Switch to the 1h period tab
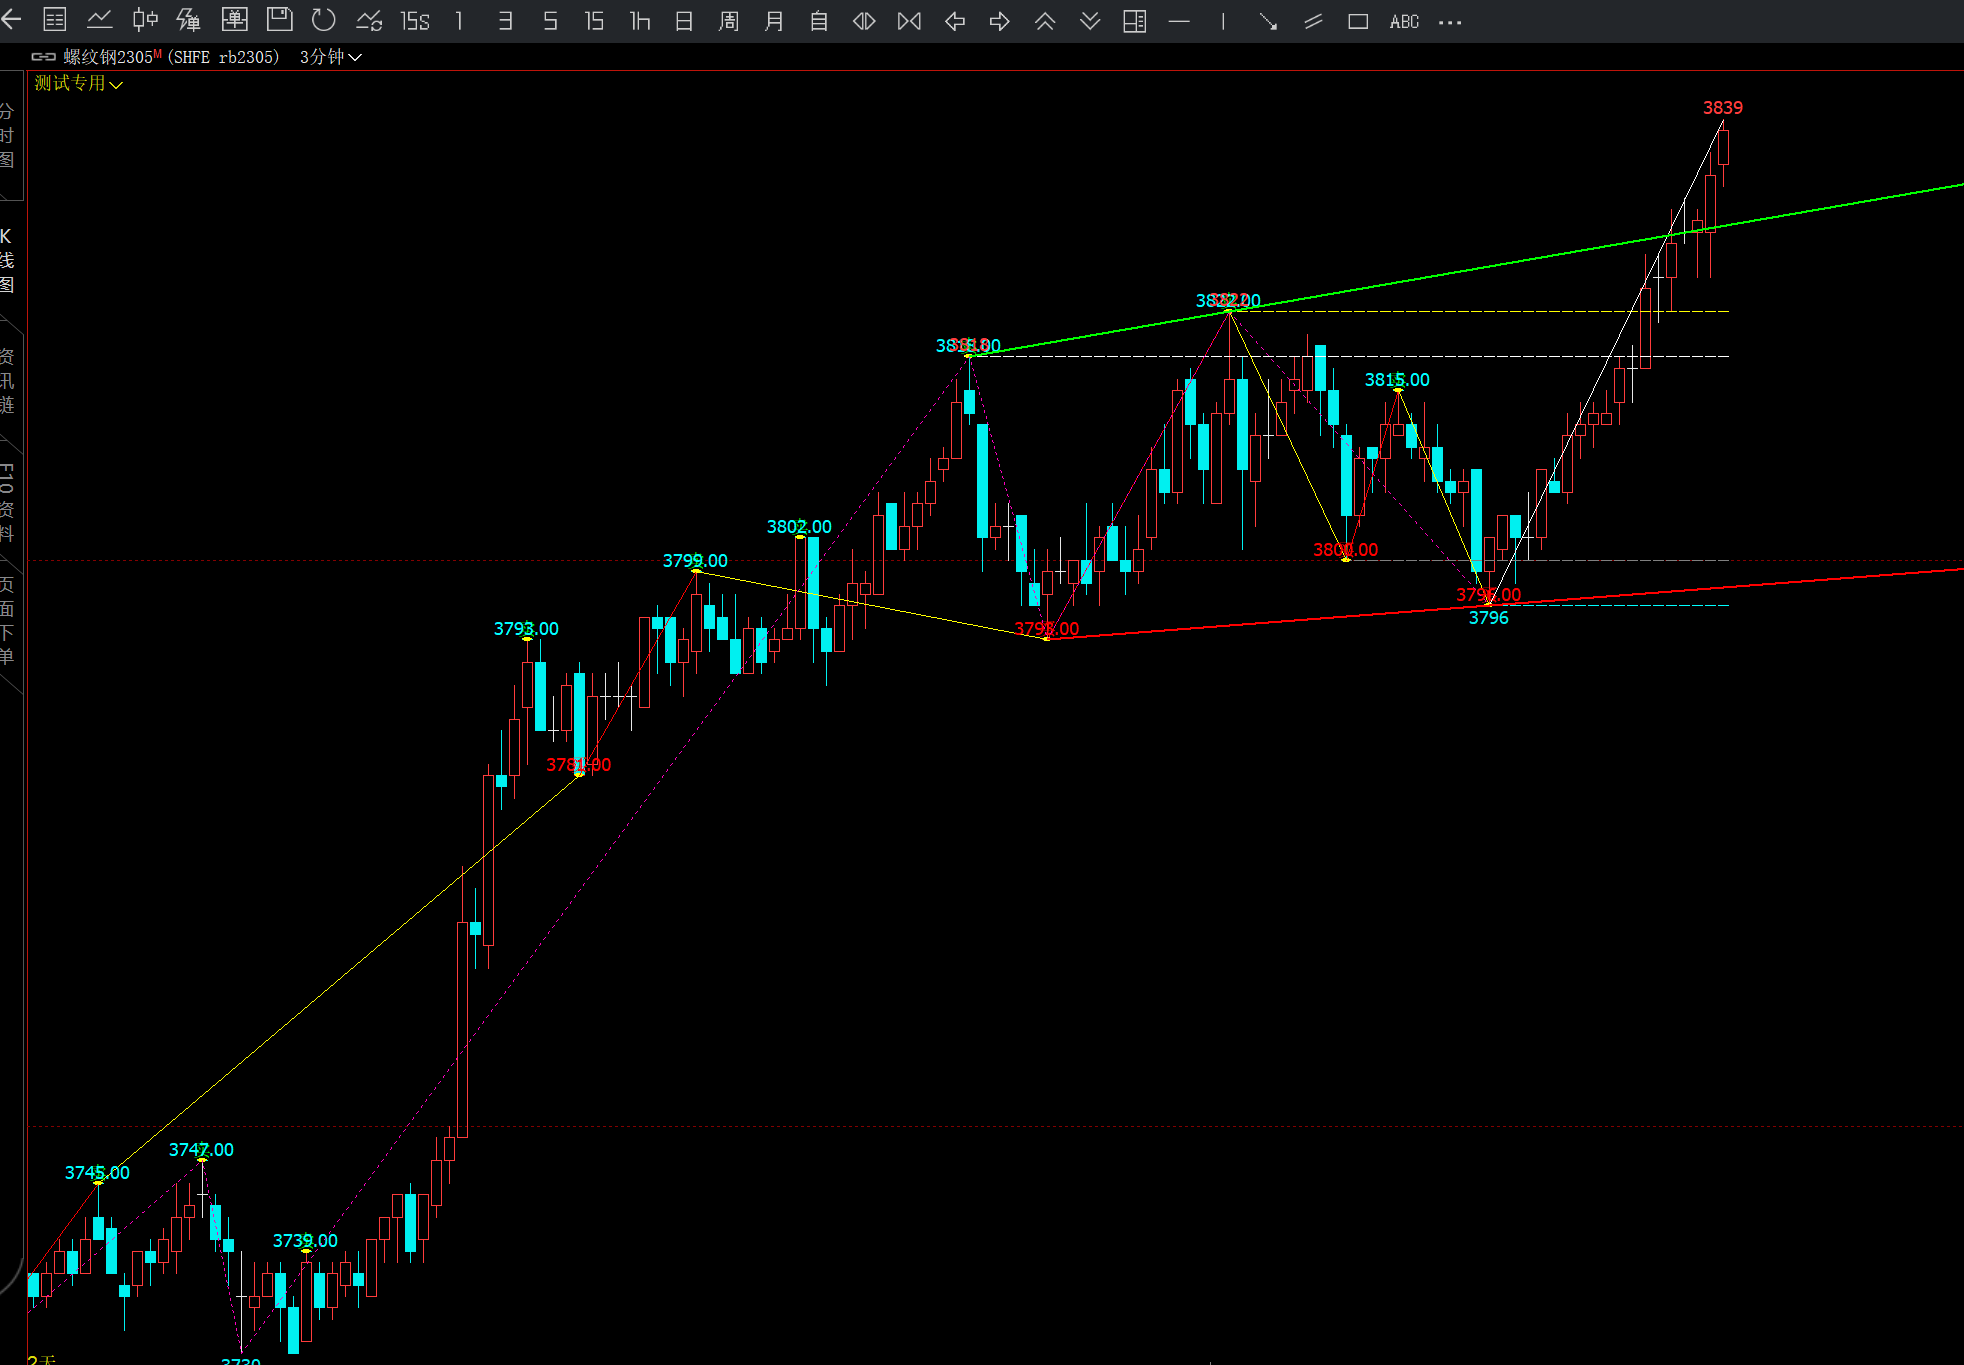Screen dimensions: 1964x1365 click(640, 21)
